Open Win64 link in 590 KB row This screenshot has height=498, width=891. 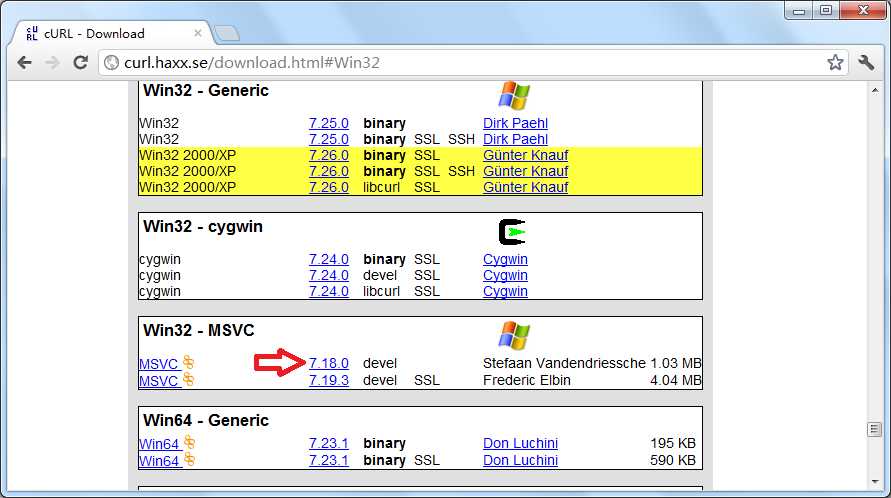tap(159, 460)
